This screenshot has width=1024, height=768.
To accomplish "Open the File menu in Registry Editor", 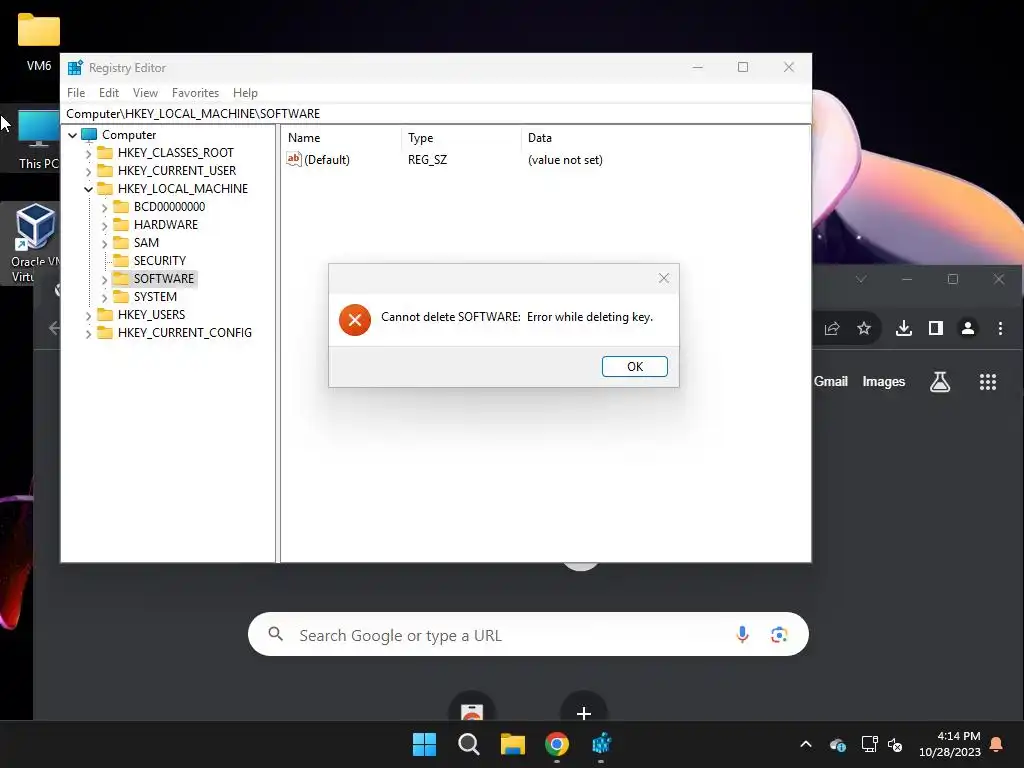I will 76,93.
